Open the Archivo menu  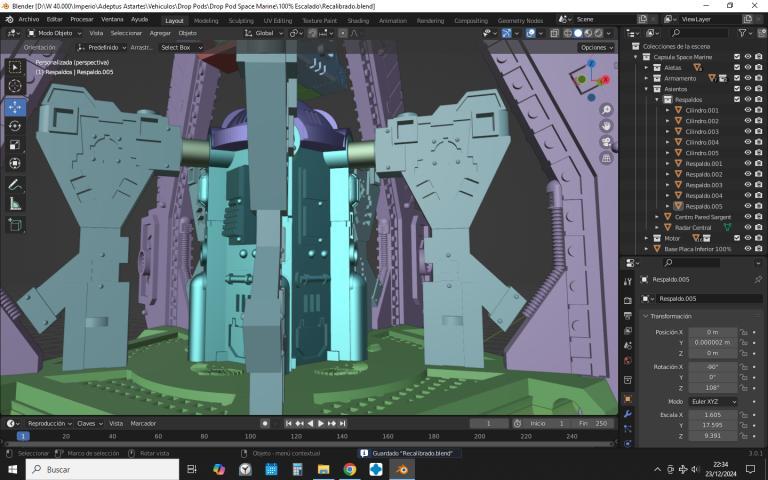click(x=29, y=19)
